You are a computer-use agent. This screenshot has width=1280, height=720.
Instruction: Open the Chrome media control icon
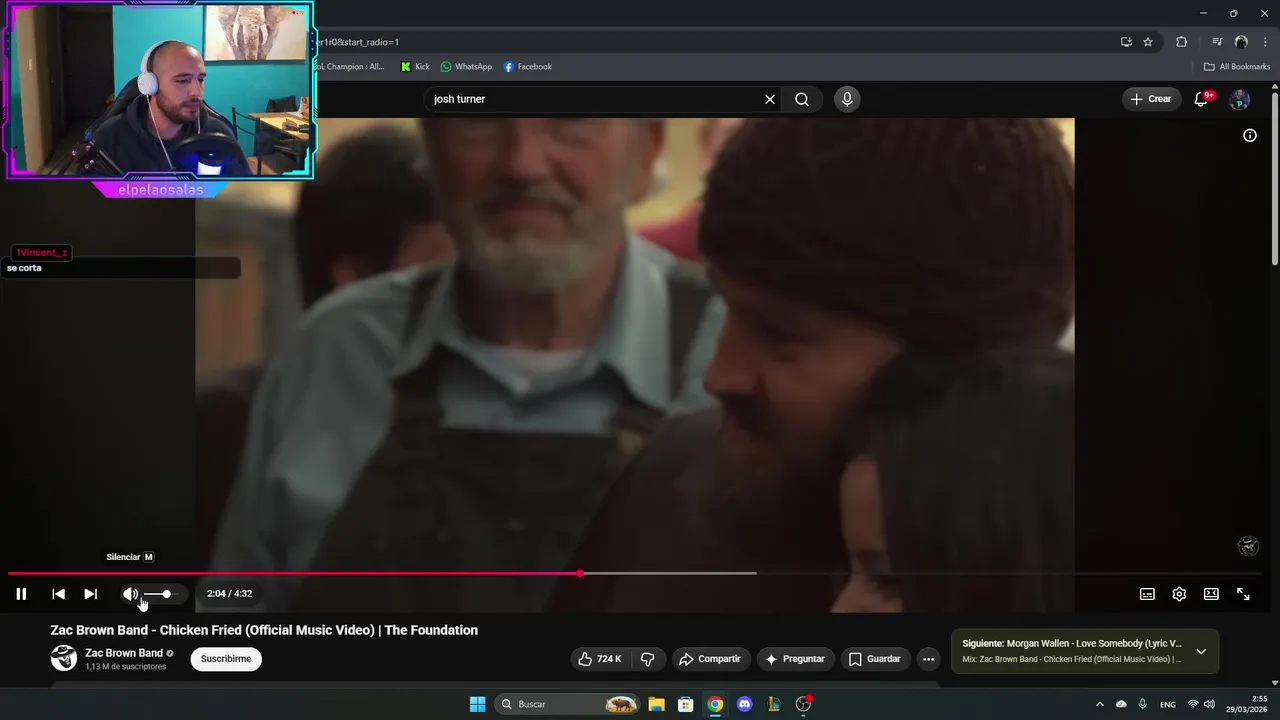coord(1217,42)
